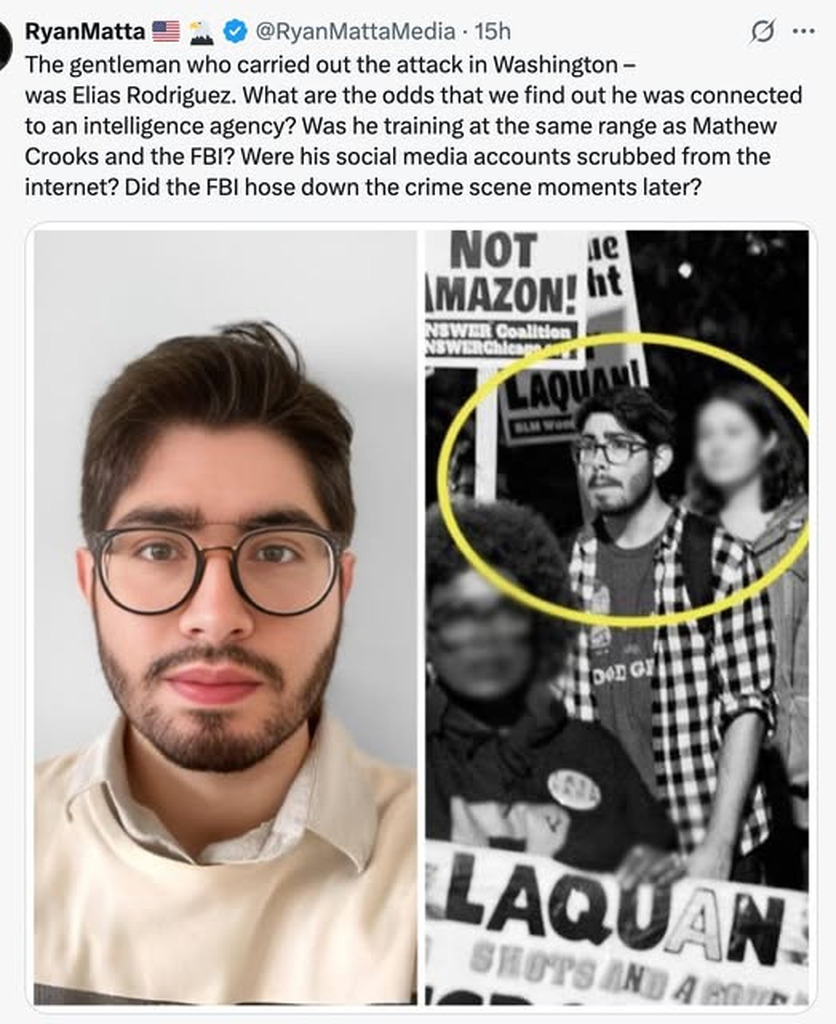Image resolution: width=836 pixels, height=1024 pixels.
Task: Open the three-dot more options menu
Action: point(803,31)
